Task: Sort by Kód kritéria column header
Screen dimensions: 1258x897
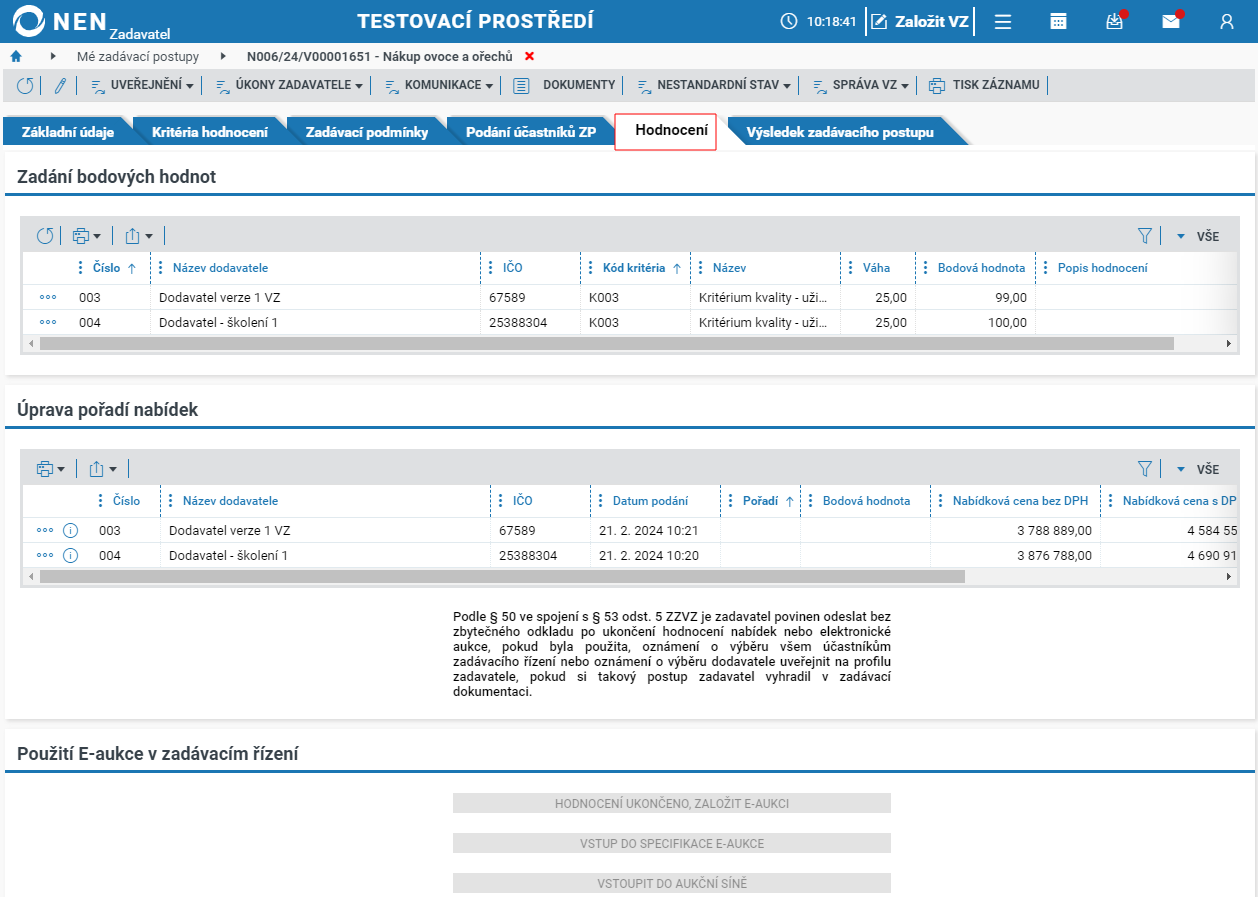Action: (634, 268)
